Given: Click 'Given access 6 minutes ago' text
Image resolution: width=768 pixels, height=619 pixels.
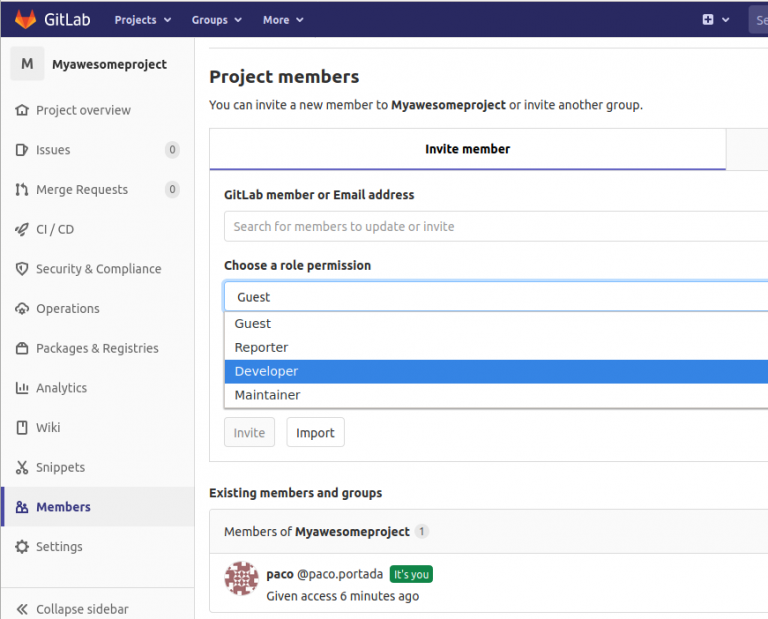Looking at the screenshot, I should pos(342,596).
